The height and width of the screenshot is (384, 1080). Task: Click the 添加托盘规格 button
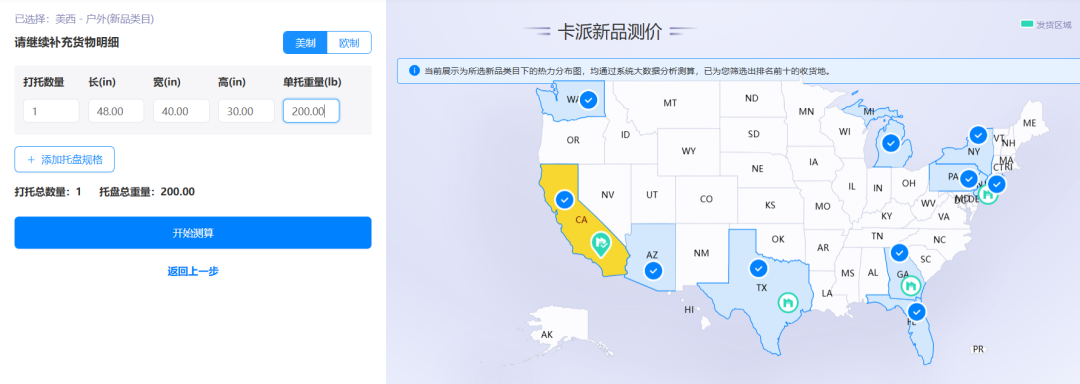(x=64, y=160)
